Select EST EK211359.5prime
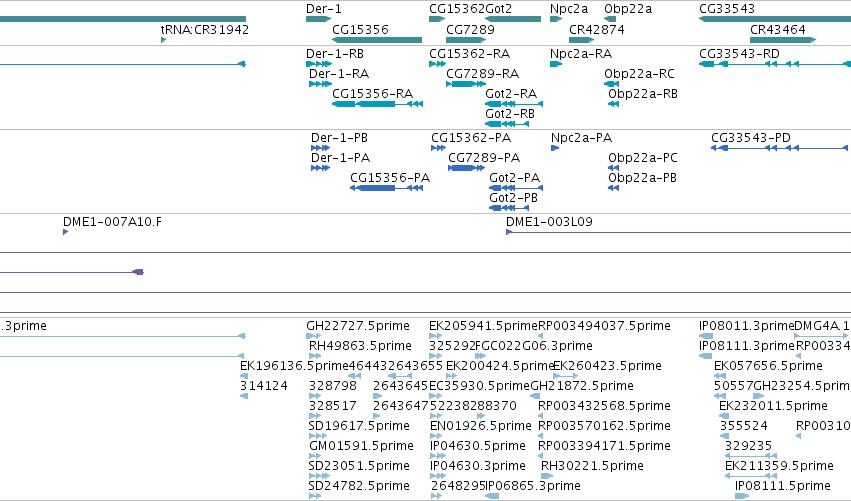This screenshot has height=501, width=851. pos(779,466)
